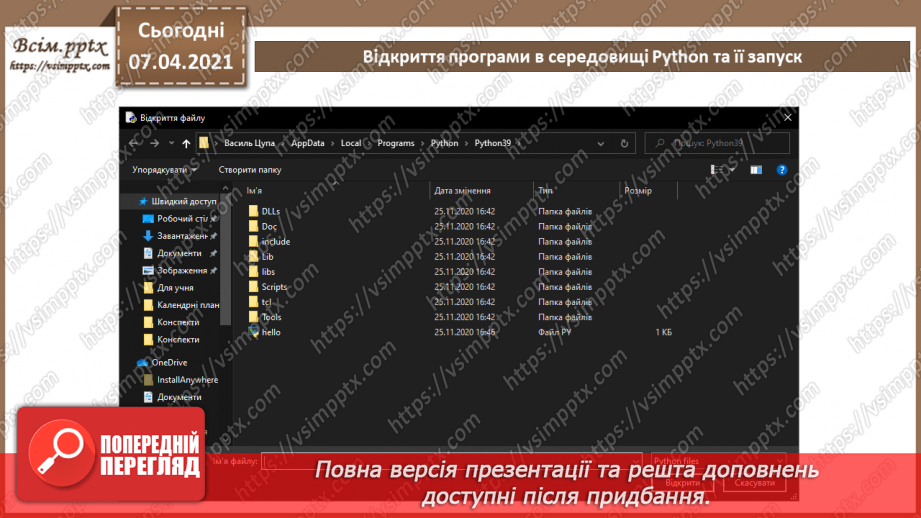Open Календарні плани folder in sidebar

pos(181,305)
